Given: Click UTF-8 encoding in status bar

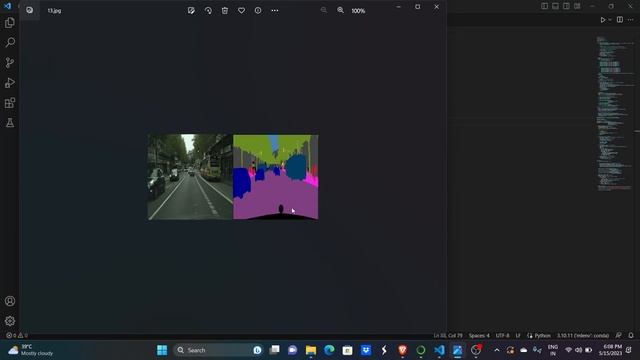Looking at the screenshot, I should (502, 336).
